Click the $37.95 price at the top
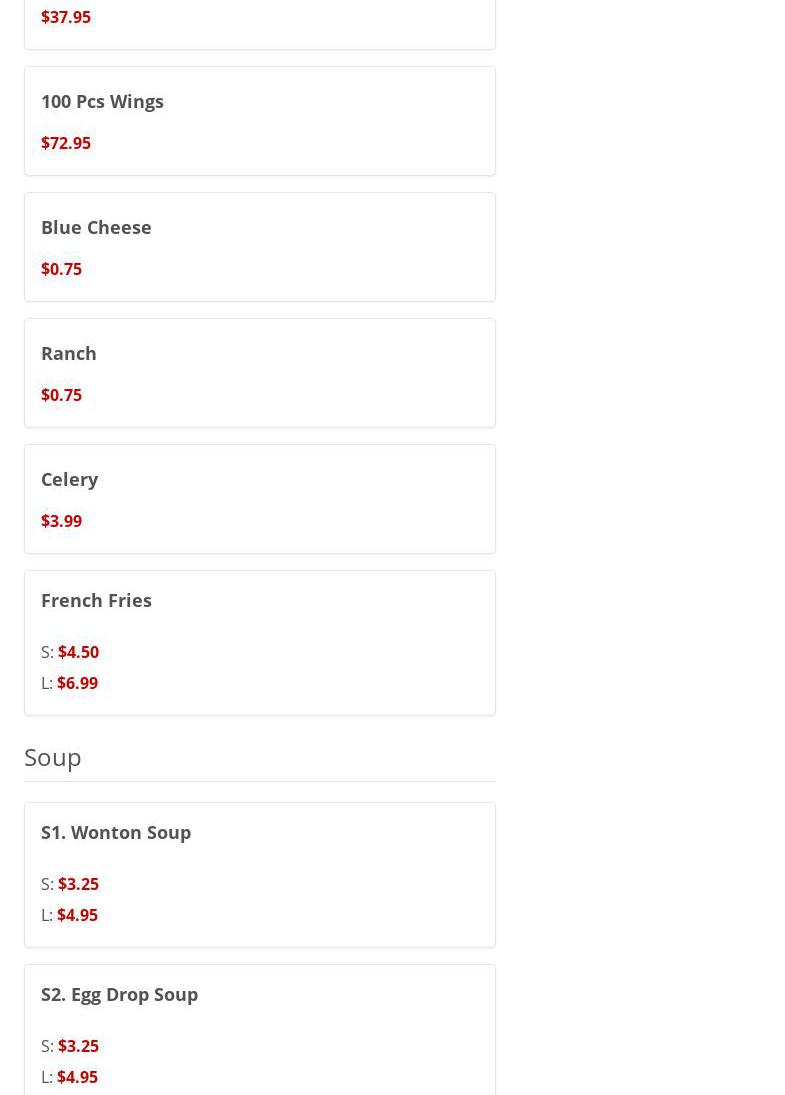 [66, 17]
